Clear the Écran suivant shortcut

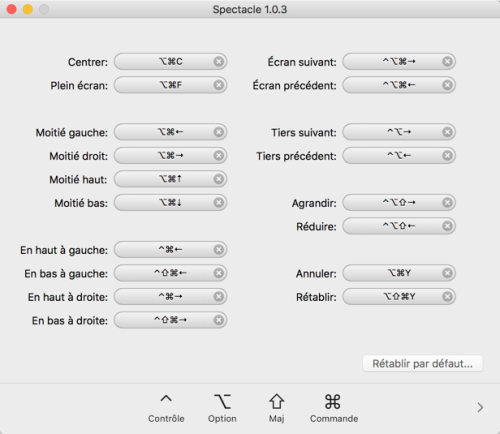[447, 62]
